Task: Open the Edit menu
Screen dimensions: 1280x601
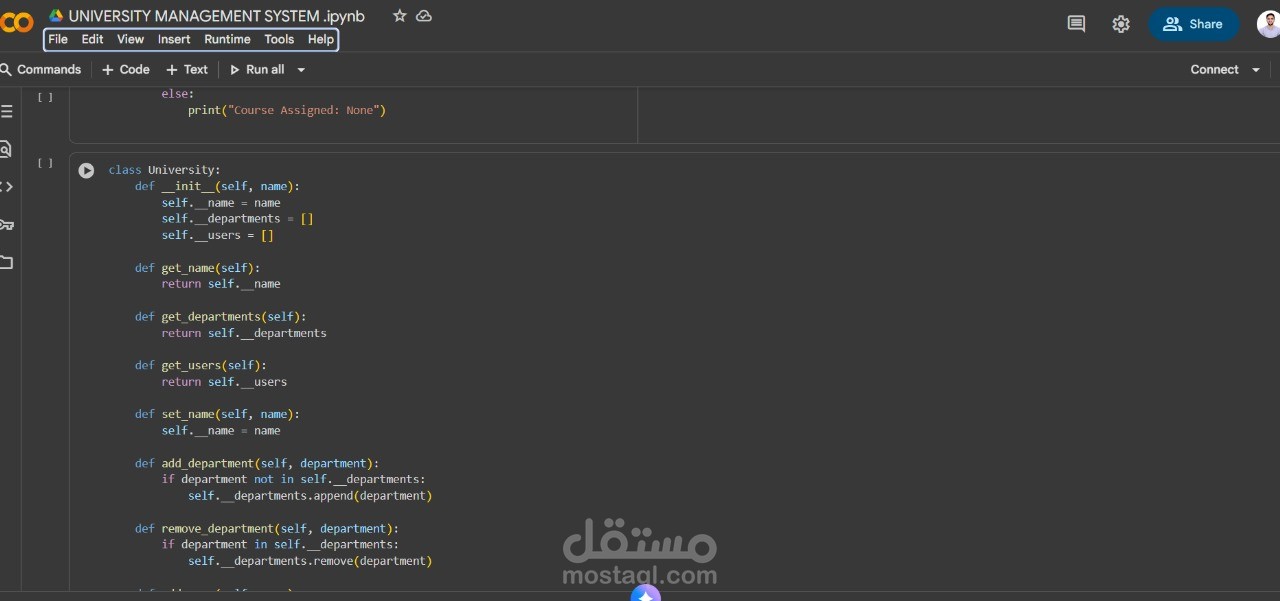Action: (92, 39)
